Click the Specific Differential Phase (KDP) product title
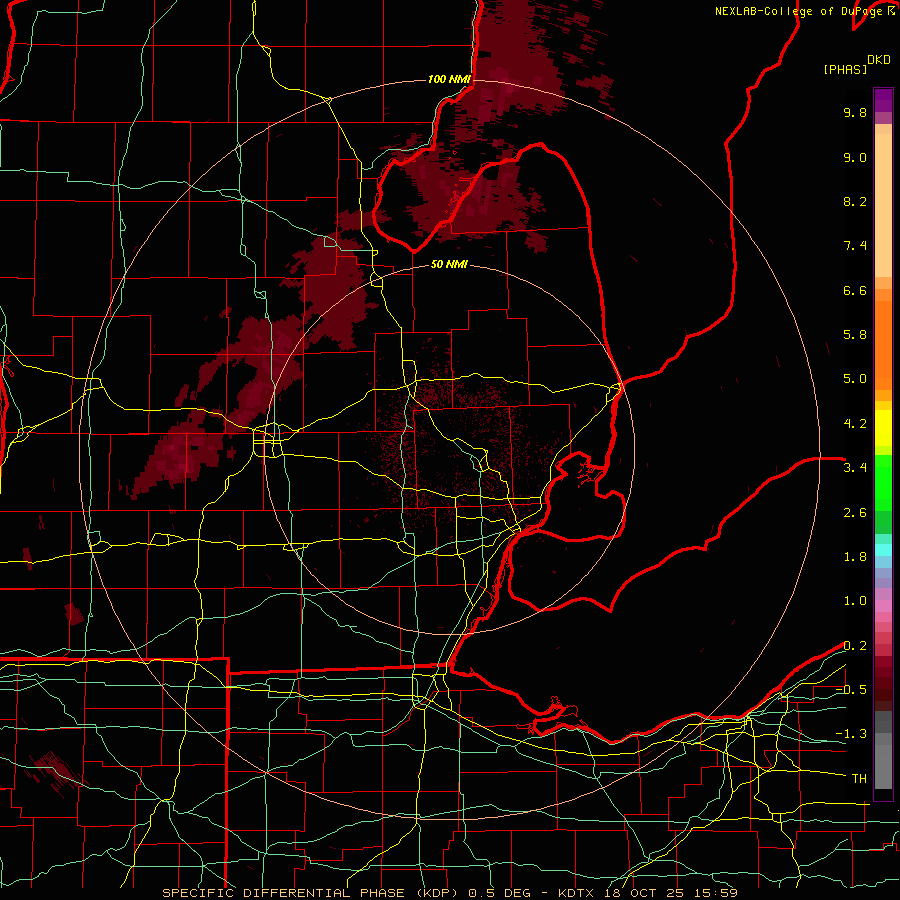 311,893
